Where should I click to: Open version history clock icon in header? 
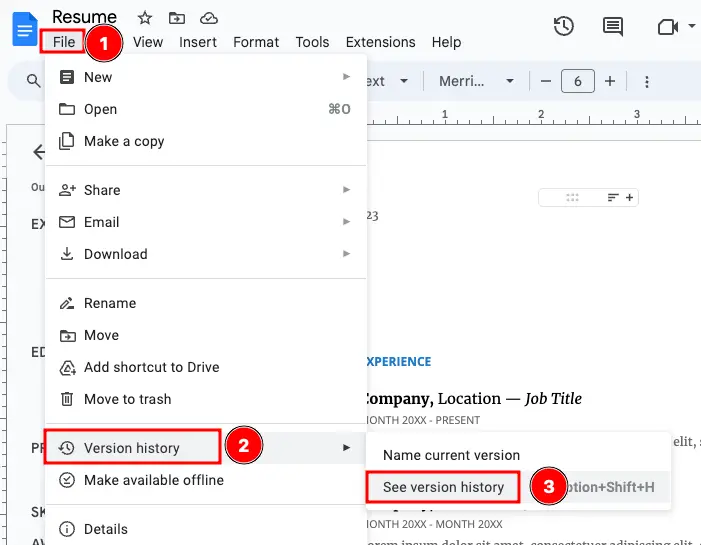coord(563,25)
